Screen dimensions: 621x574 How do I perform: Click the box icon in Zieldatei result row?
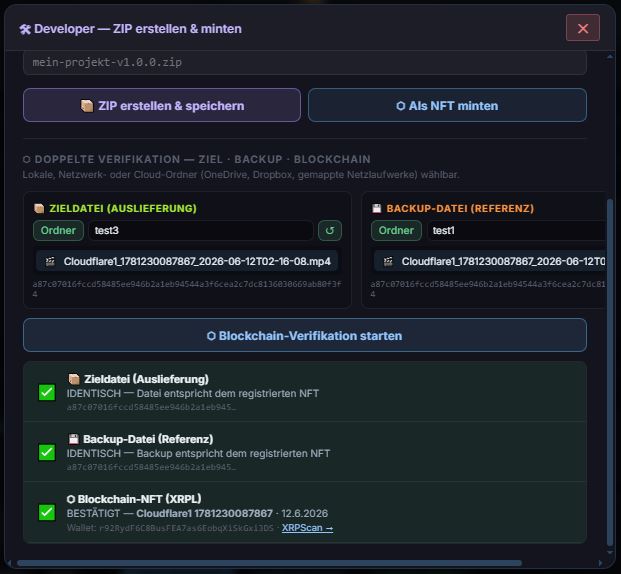coord(74,379)
